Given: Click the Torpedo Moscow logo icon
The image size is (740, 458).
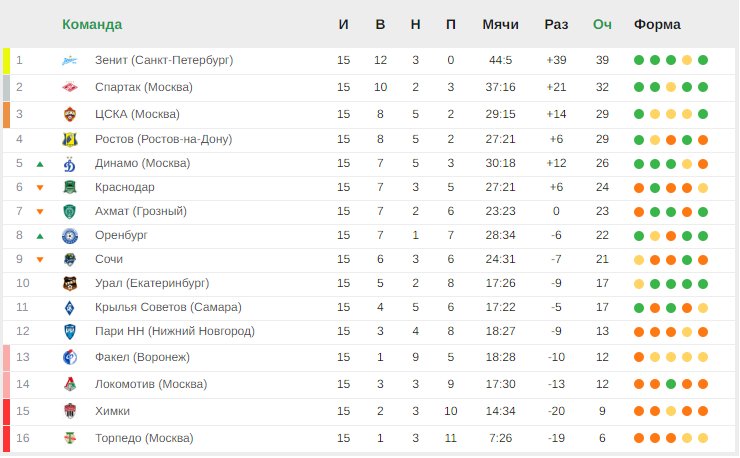Looking at the screenshot, I should pyautogui.click(x=70, y=438).
